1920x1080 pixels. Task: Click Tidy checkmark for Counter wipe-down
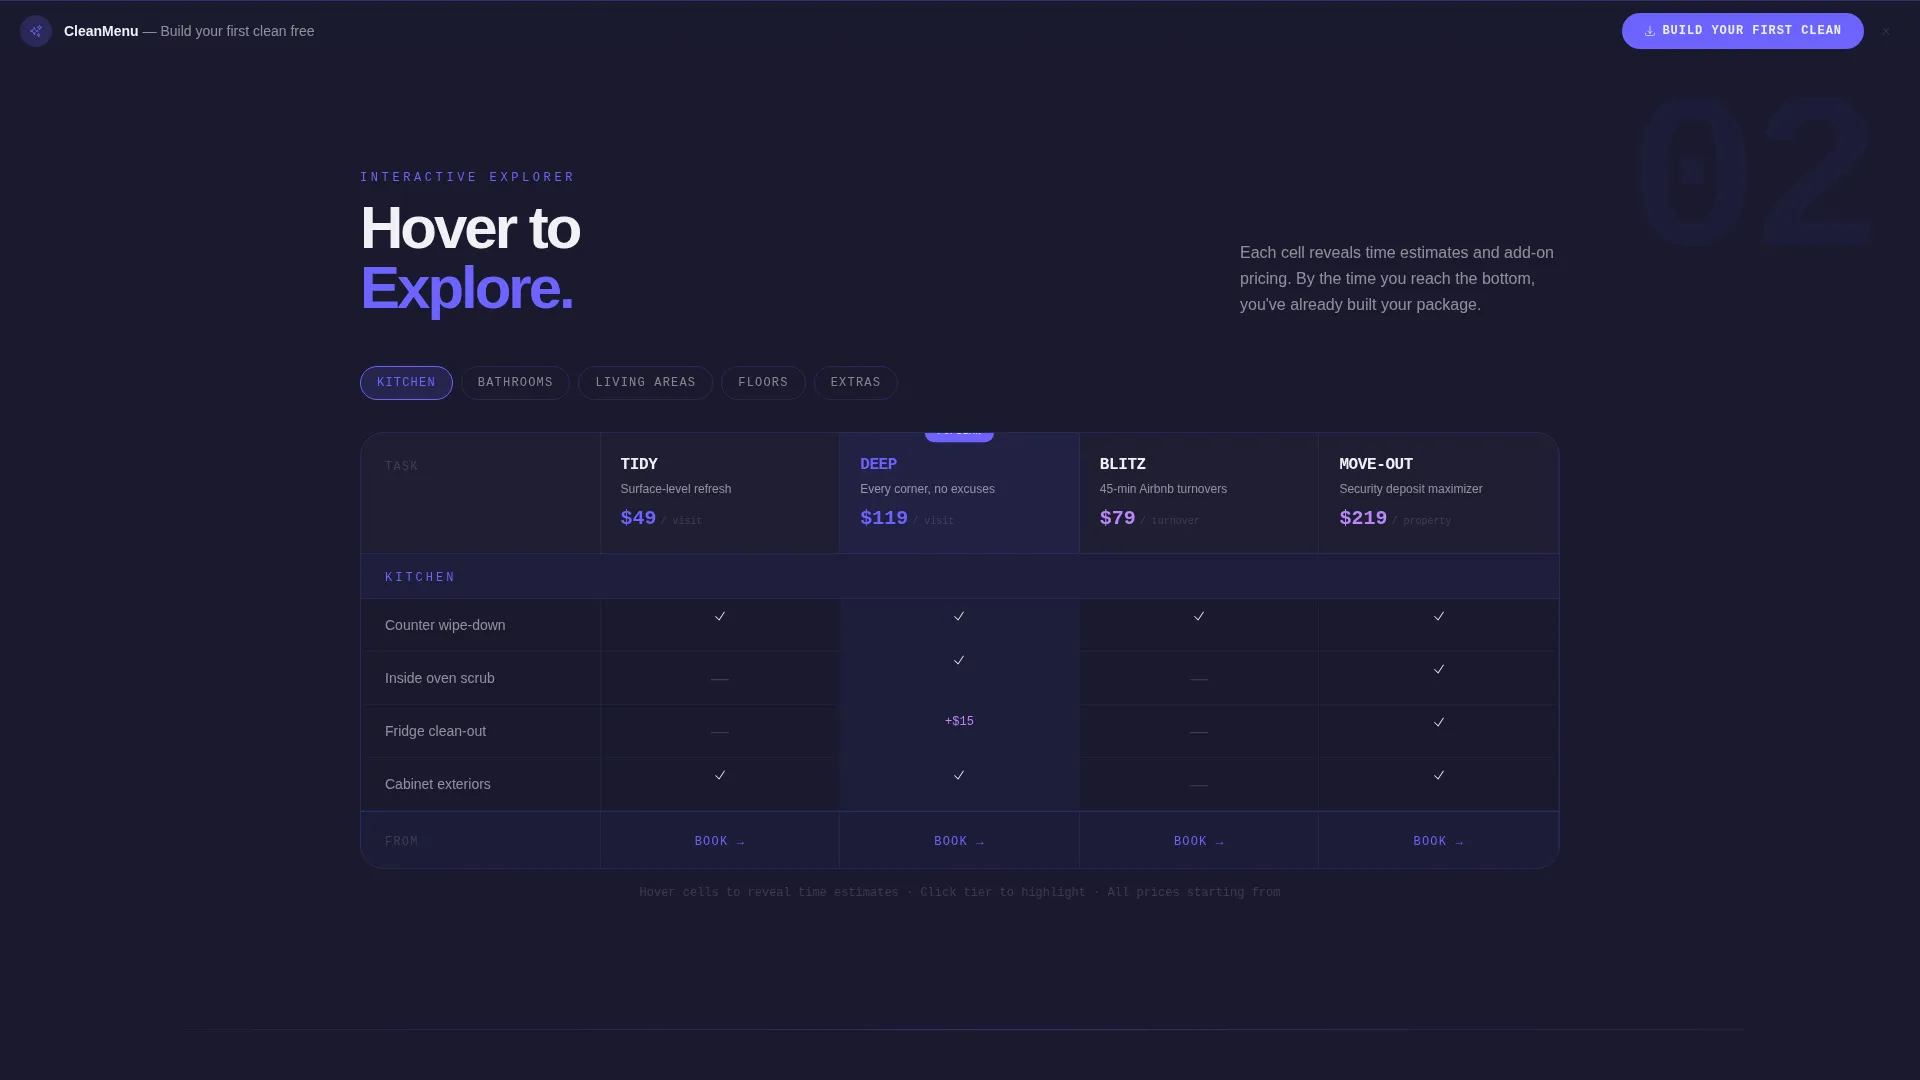[720, 617]
